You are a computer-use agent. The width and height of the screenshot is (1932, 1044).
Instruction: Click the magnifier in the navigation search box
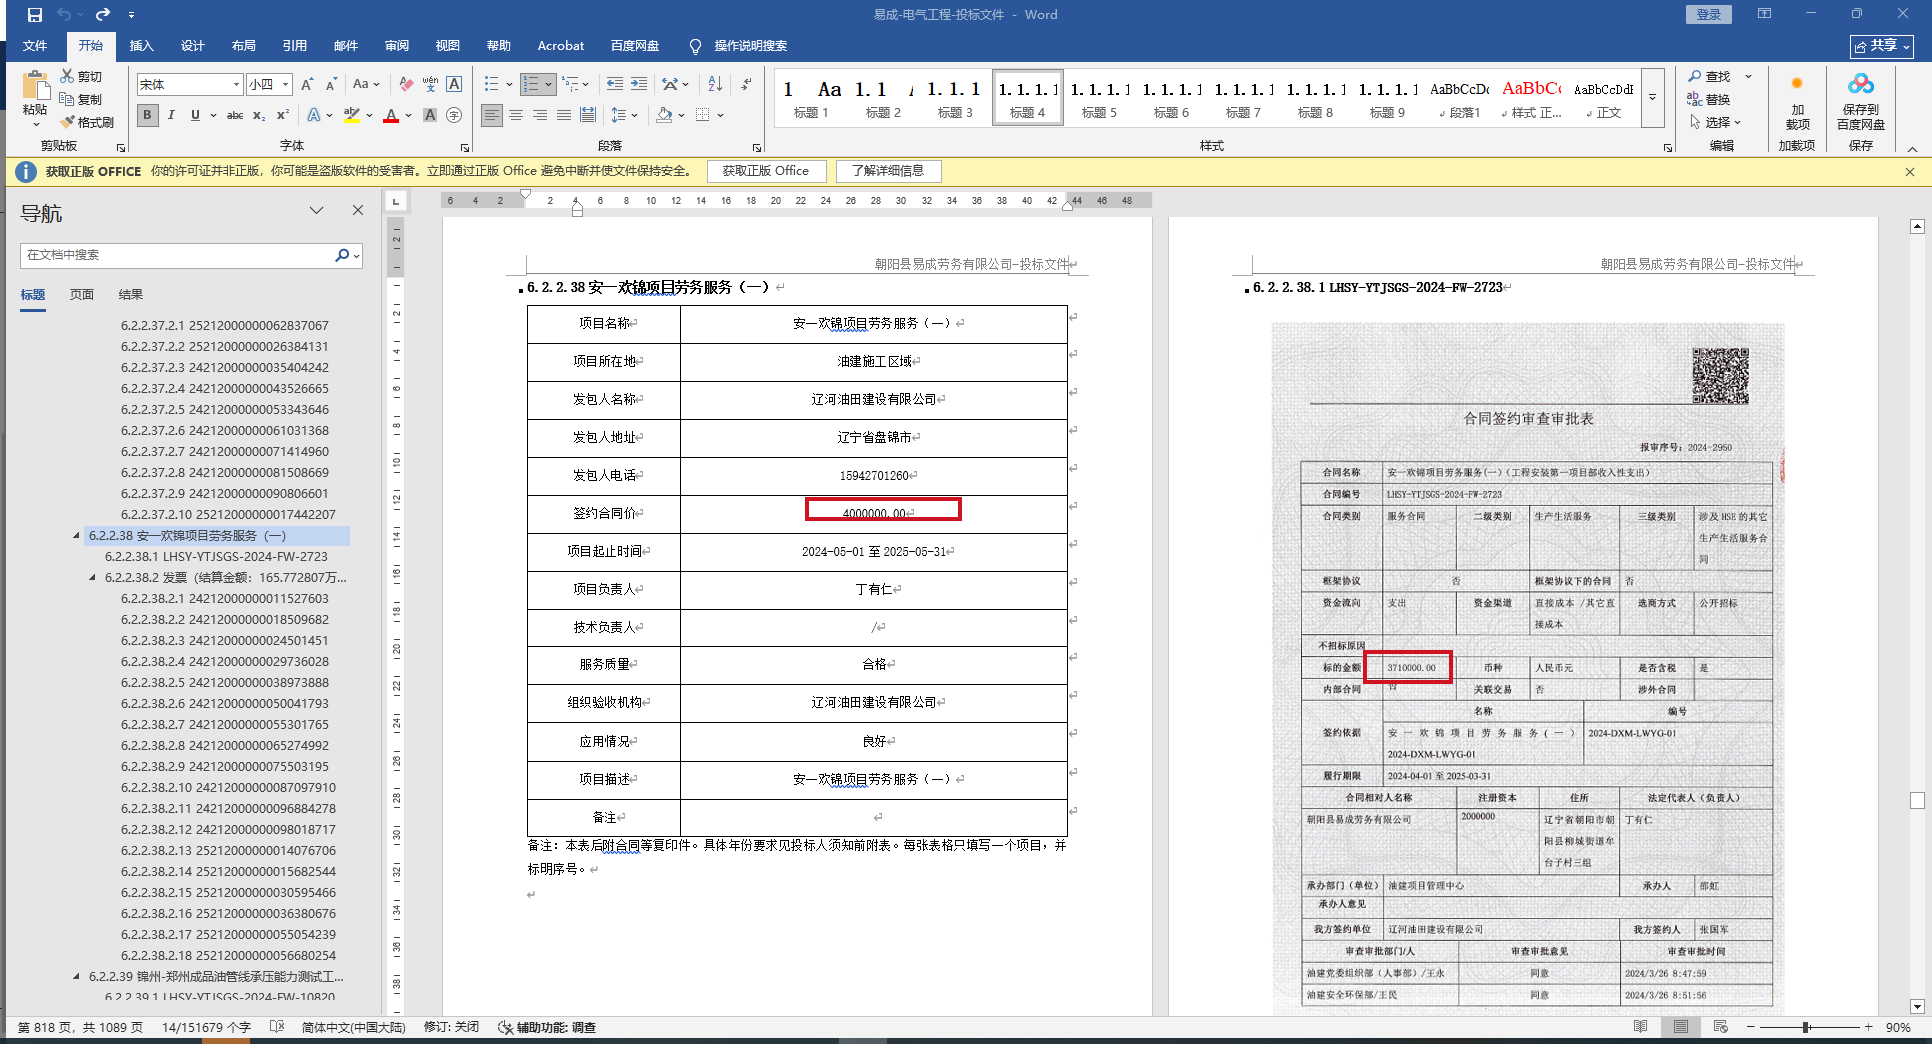(x=342, y=255)
